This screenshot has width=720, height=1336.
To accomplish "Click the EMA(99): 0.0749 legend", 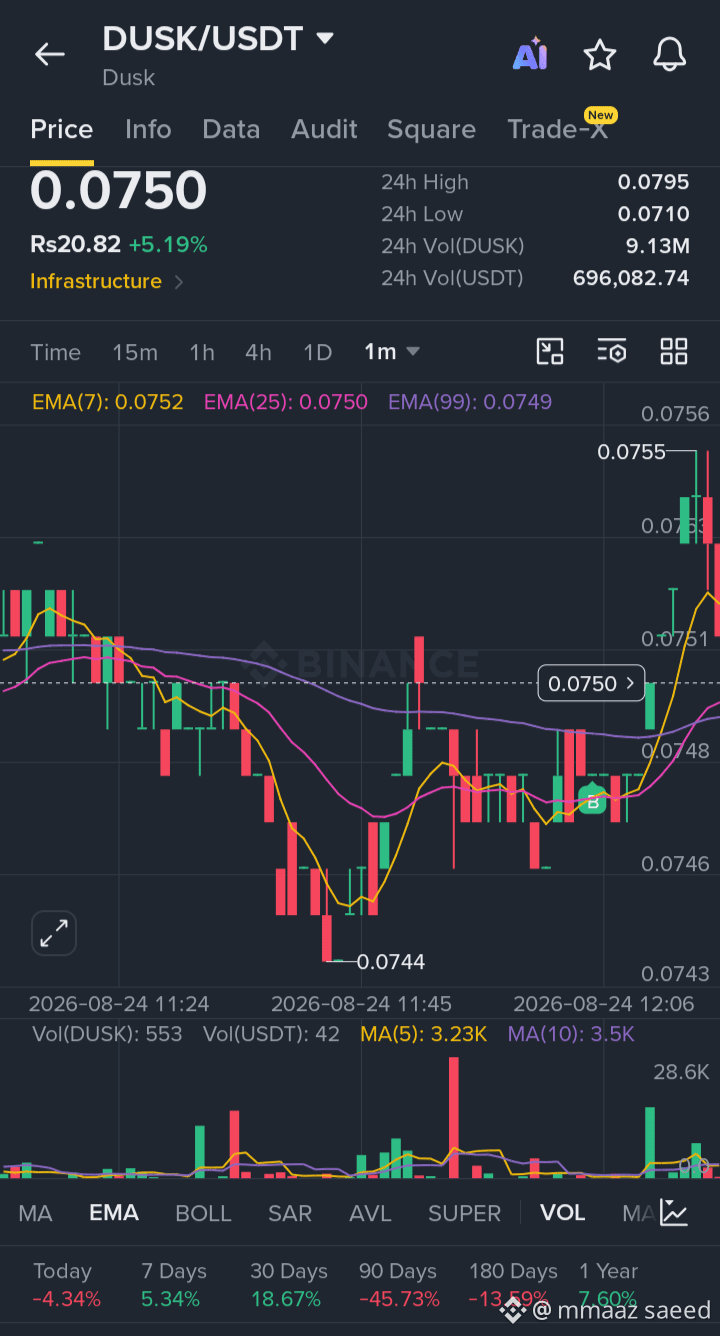I will tap(470, 402).
